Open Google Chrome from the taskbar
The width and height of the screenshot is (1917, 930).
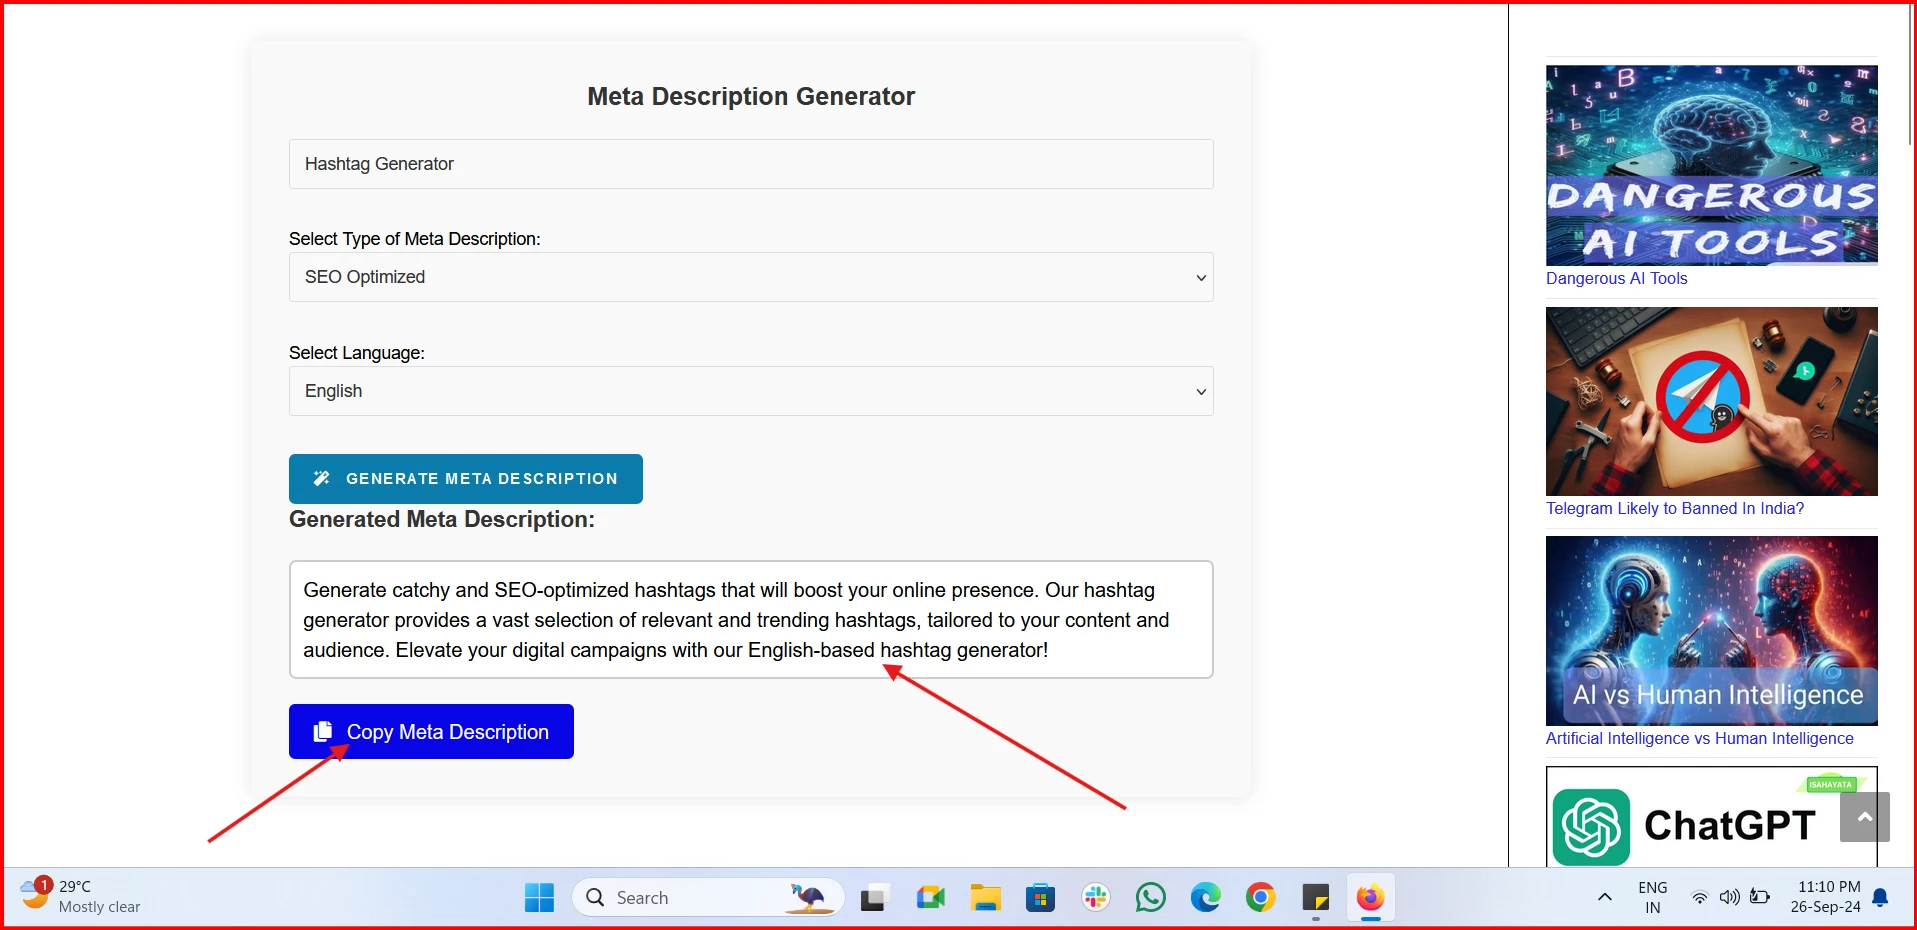(x=1259, y=897)
